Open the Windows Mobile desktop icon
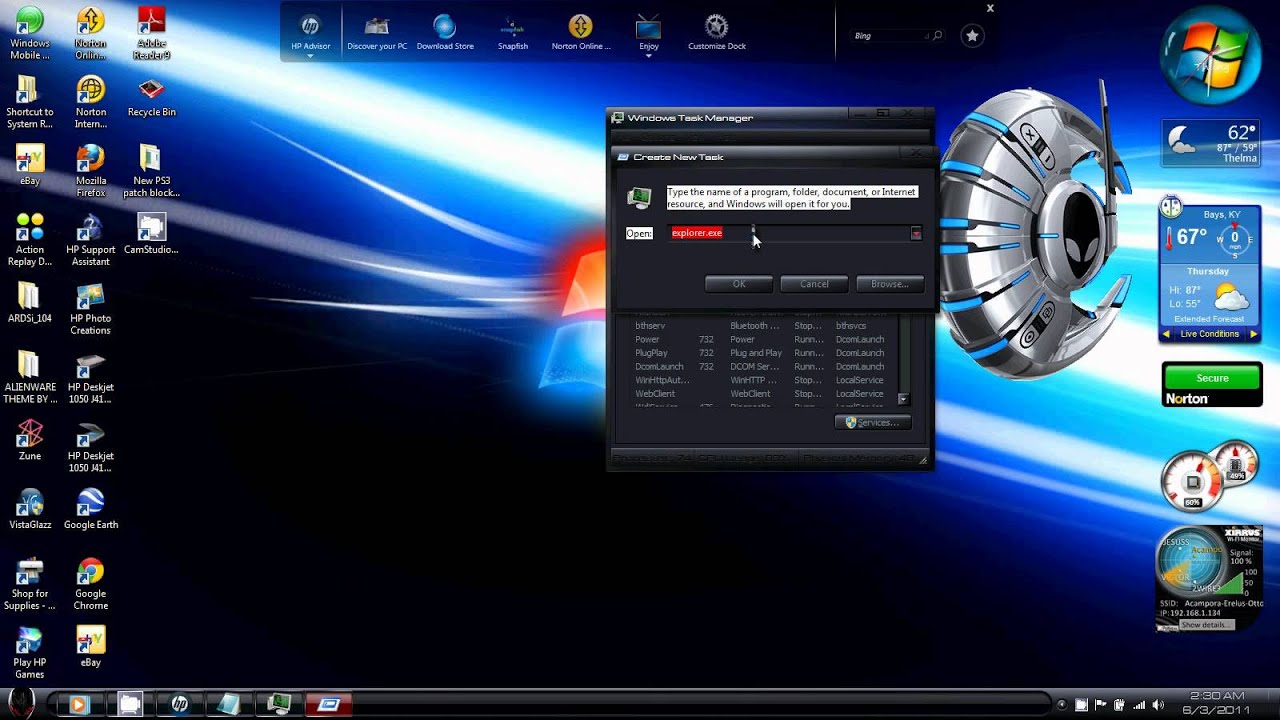1280x720 pixels. [30, 33]
